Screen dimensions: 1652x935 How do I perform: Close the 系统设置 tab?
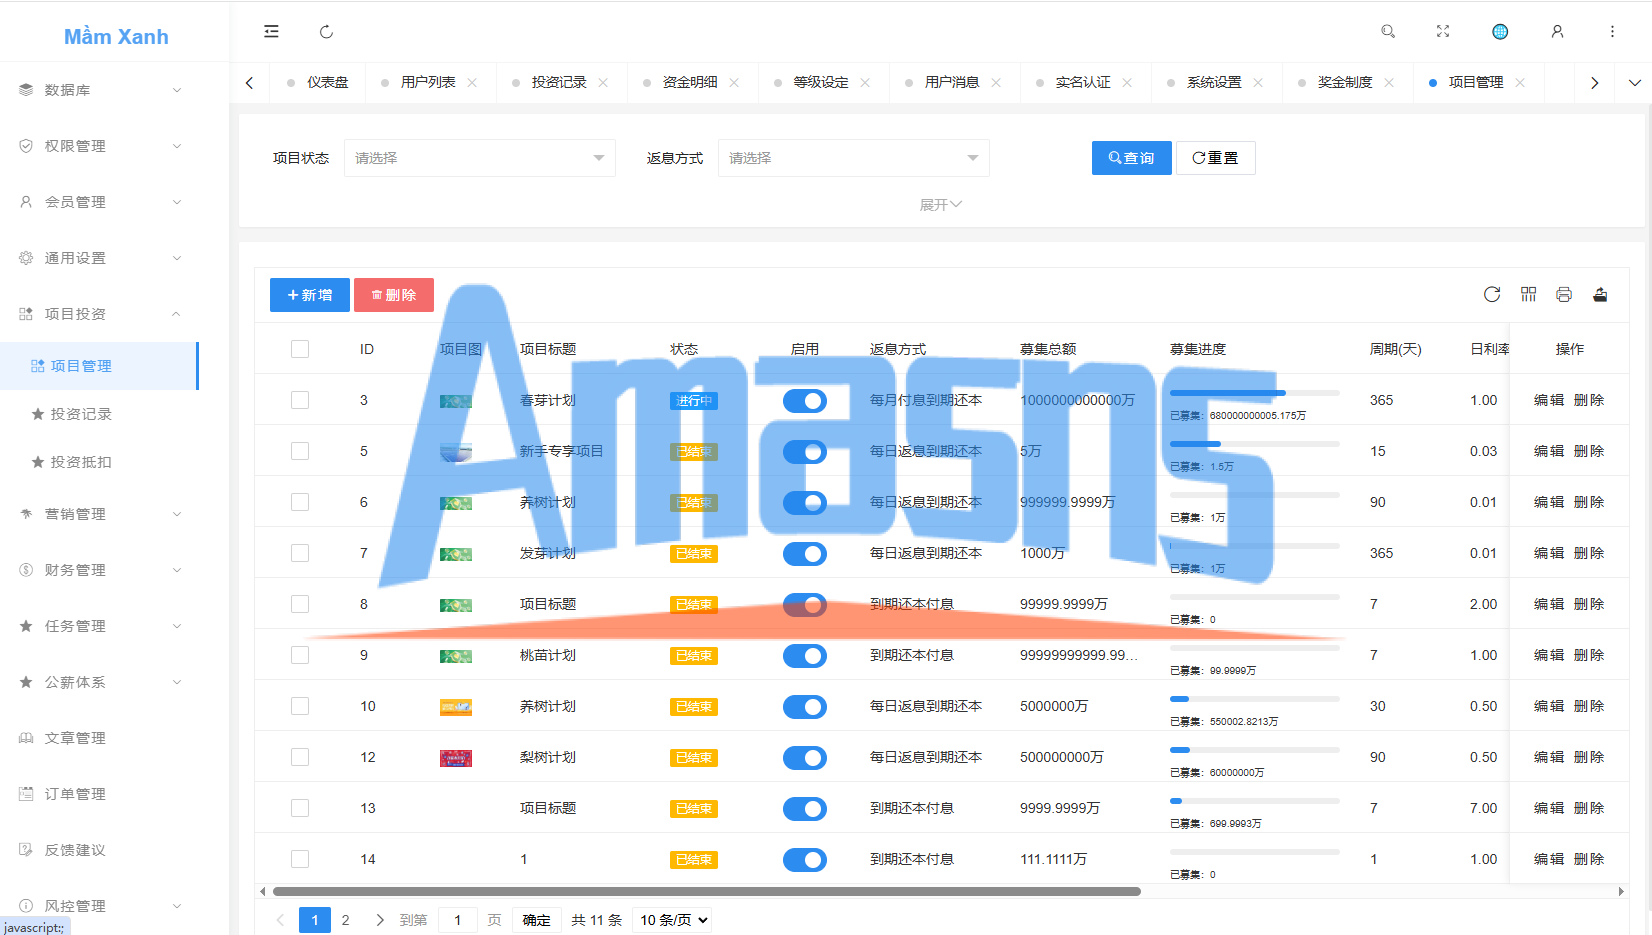1258,82
